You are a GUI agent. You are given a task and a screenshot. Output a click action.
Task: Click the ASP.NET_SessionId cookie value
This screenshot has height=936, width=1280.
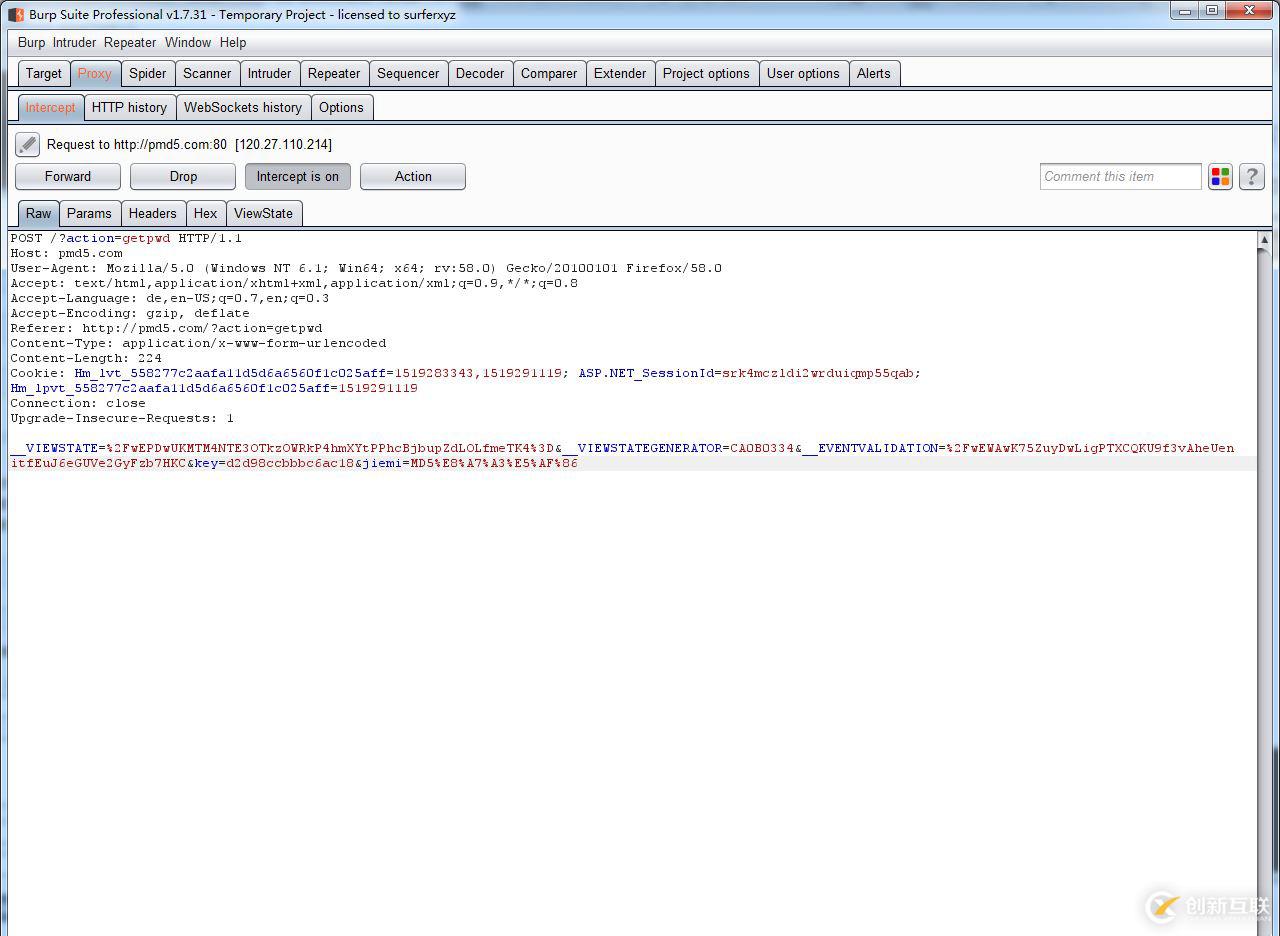[817, 373]
